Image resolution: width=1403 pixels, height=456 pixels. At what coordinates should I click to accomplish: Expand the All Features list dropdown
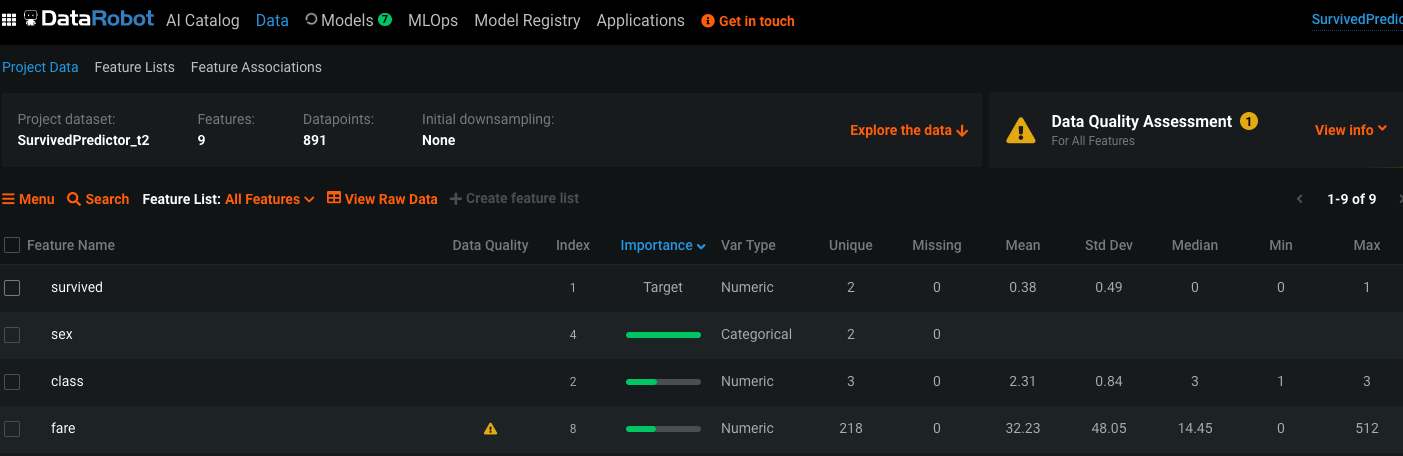click(270, 199)
